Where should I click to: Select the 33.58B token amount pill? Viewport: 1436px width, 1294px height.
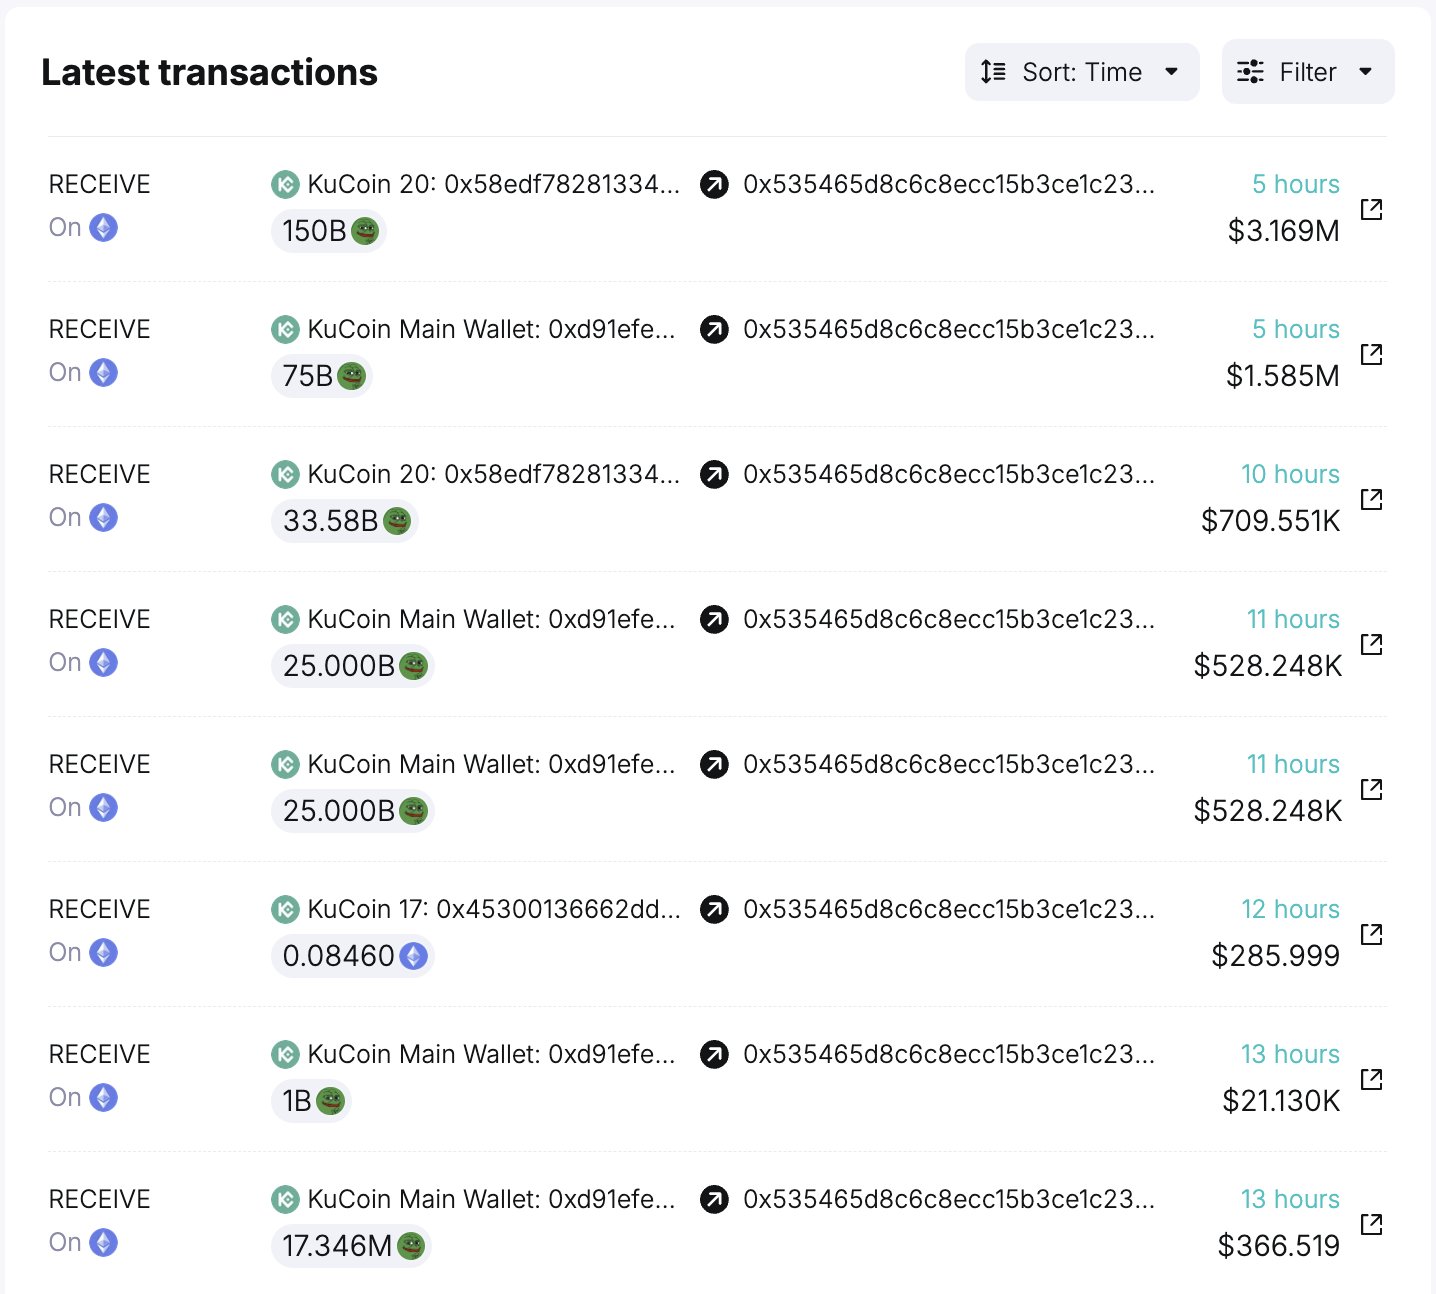[x=344, y=521]
